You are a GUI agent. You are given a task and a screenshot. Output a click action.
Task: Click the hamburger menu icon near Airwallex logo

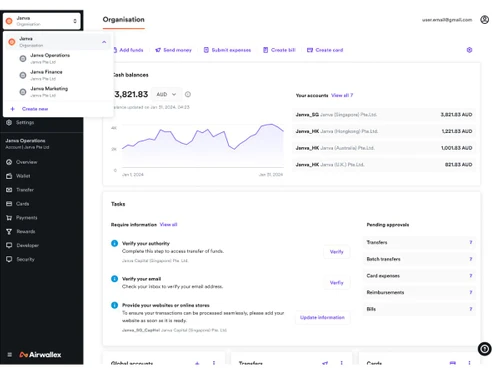[x=10, y=355]
